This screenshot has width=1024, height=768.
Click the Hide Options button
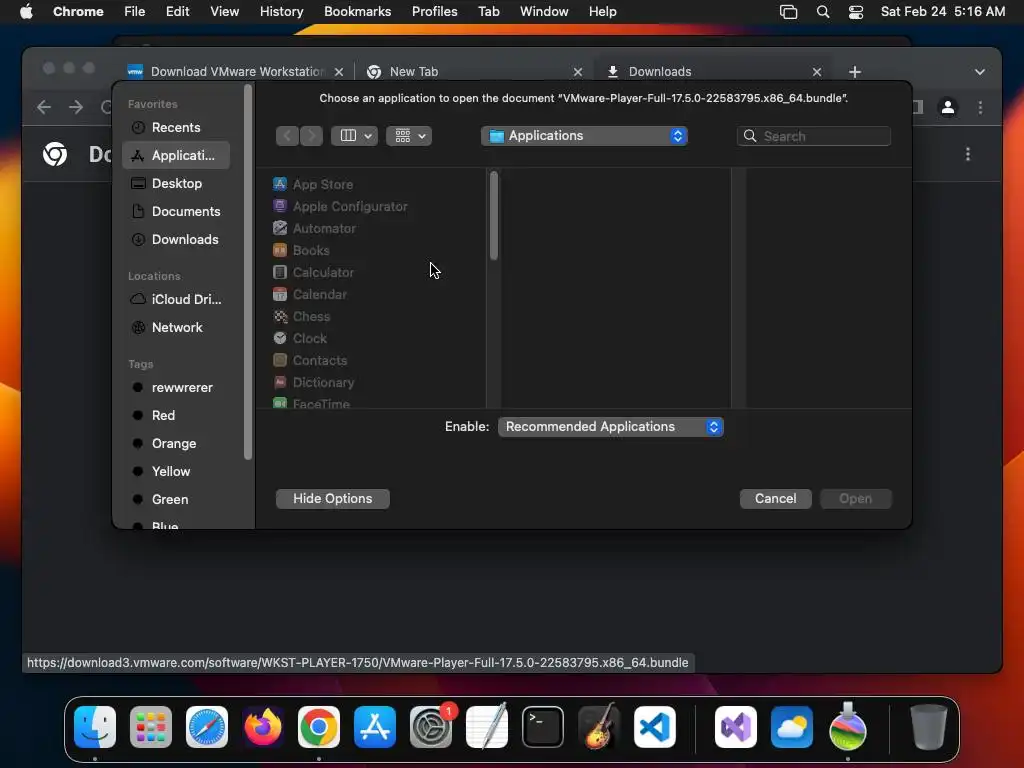332,499
